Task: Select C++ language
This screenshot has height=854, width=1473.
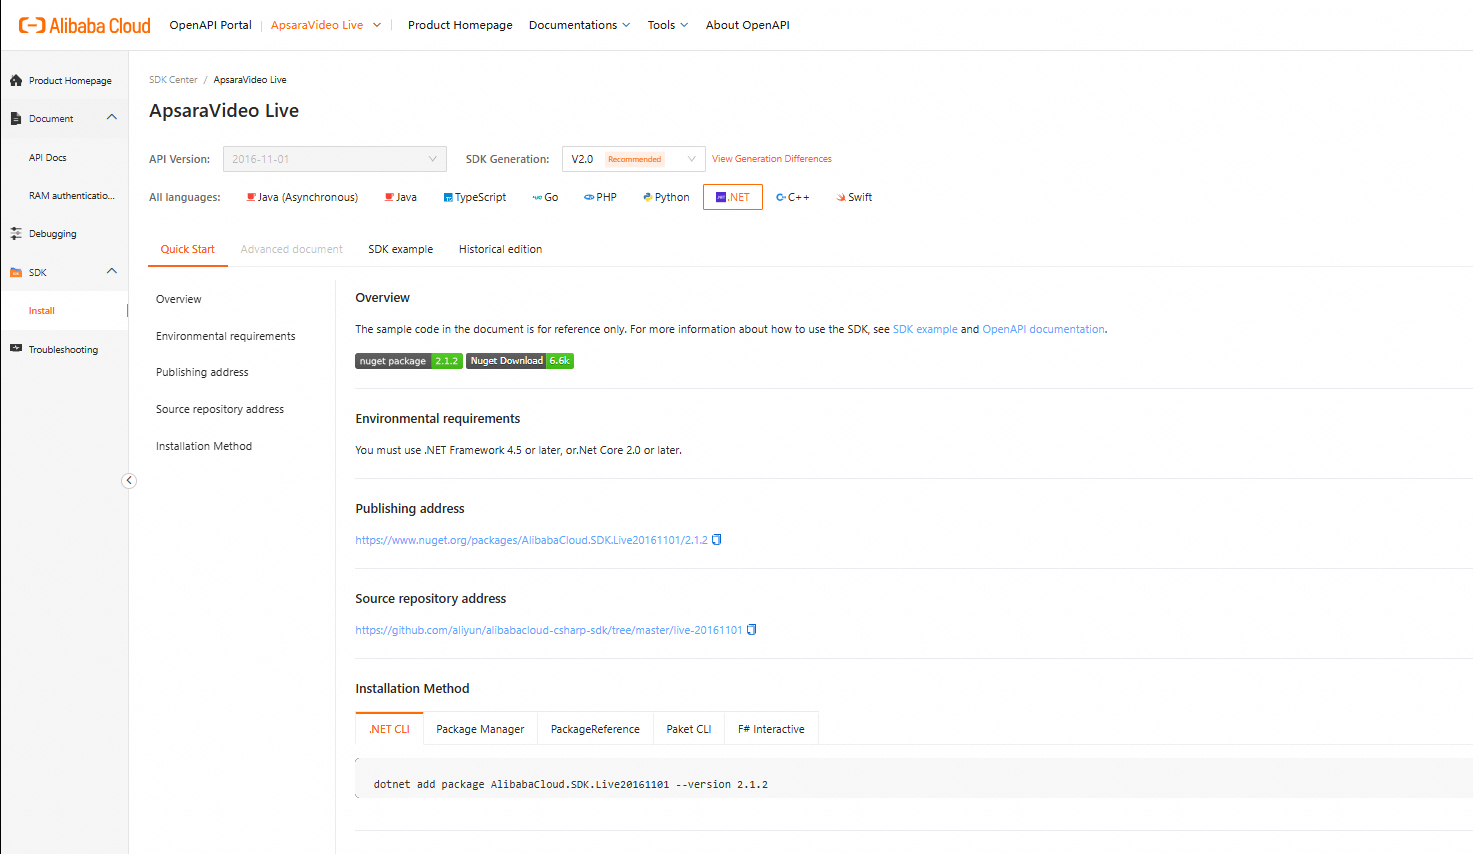Action: click(x=793, y=197)
